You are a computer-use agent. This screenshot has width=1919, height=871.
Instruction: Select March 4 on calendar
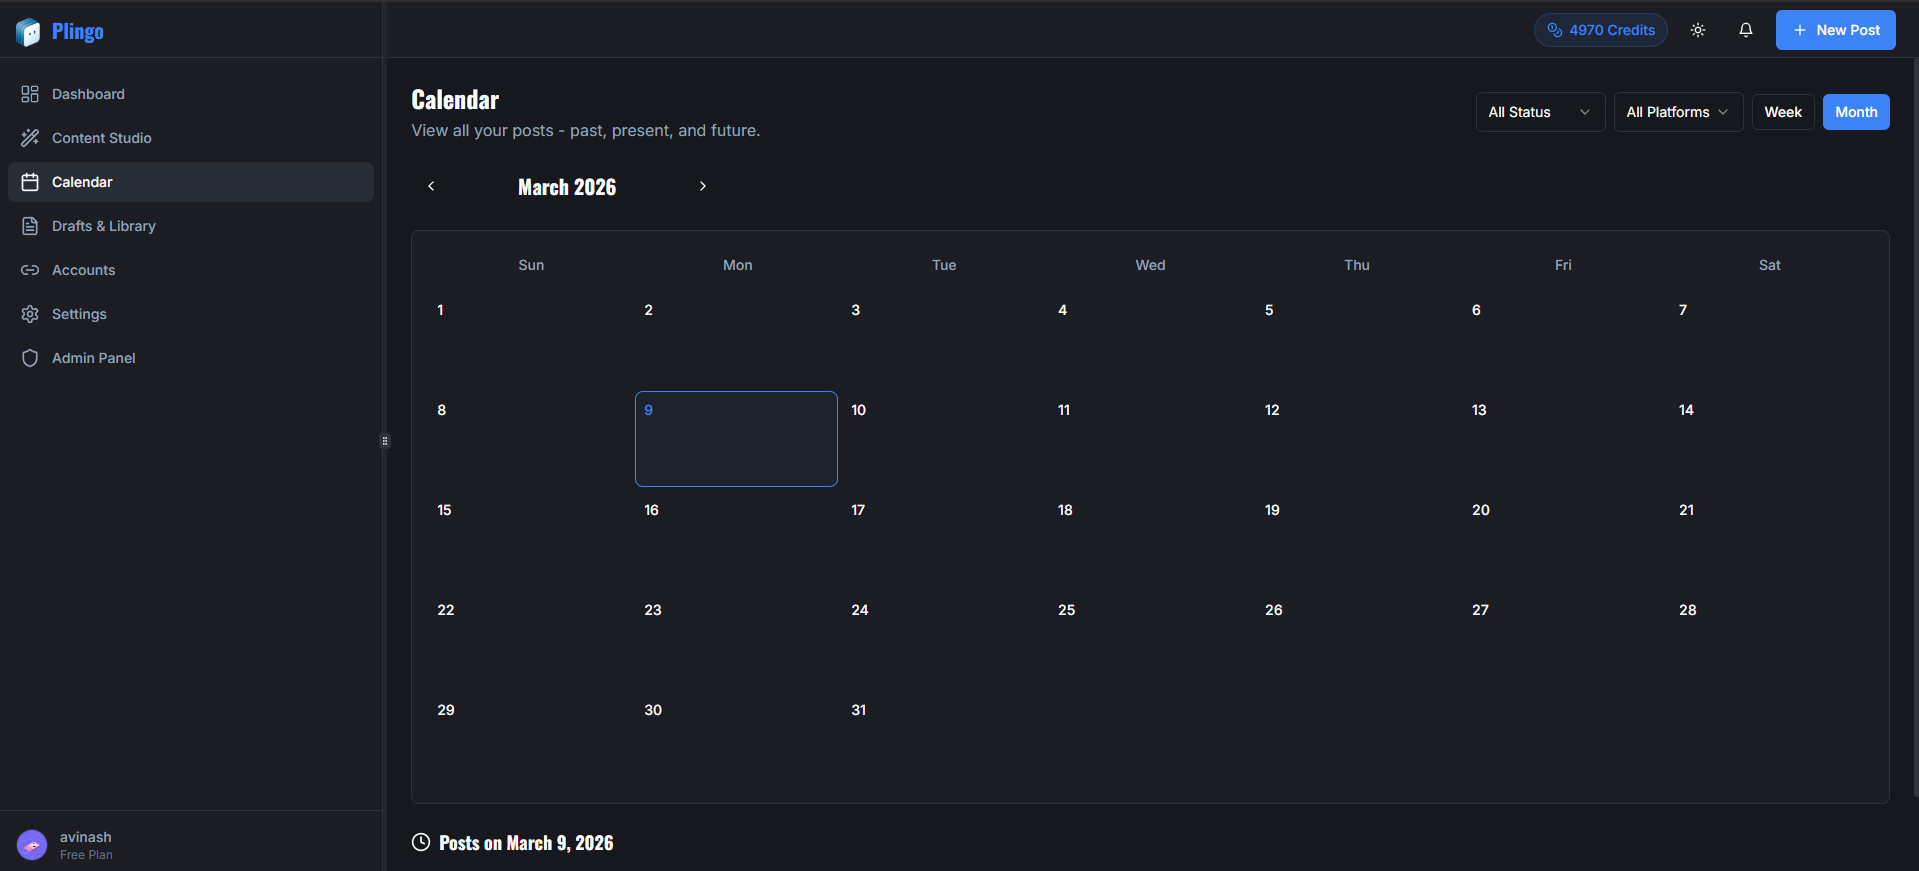click(x=1151, y=339)
